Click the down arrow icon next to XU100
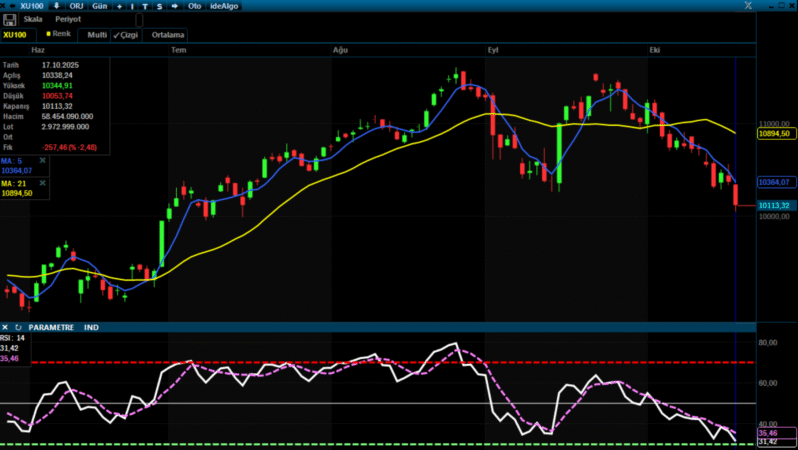Image resolution: width=798 pixels, height=450 pixels. click(x=56, y=6)
